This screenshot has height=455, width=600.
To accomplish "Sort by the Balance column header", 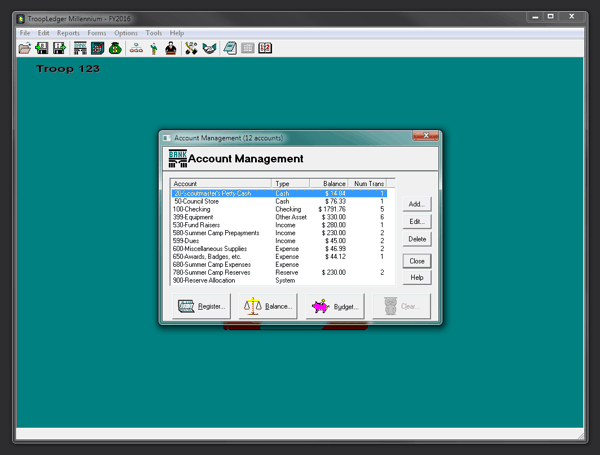I will coord(329,184).
